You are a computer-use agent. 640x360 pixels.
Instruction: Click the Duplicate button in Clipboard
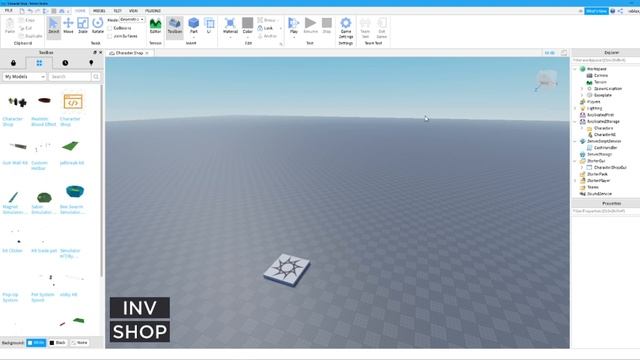(x=31, y=36)
